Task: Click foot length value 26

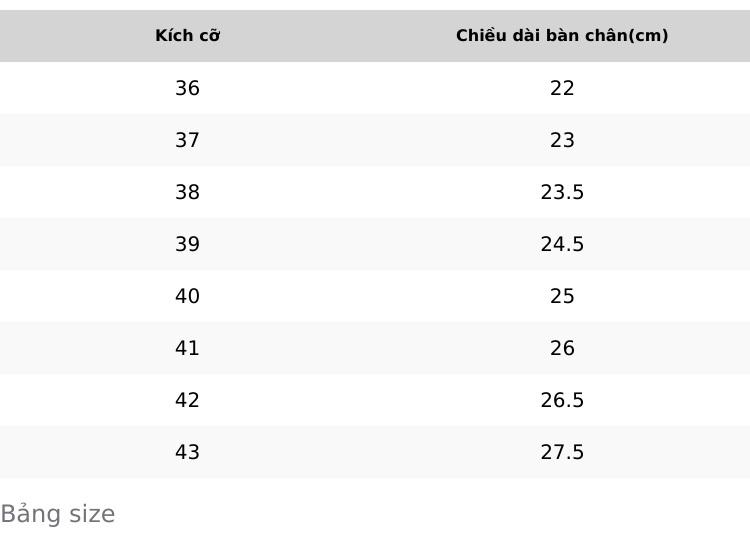Action: 562,348
